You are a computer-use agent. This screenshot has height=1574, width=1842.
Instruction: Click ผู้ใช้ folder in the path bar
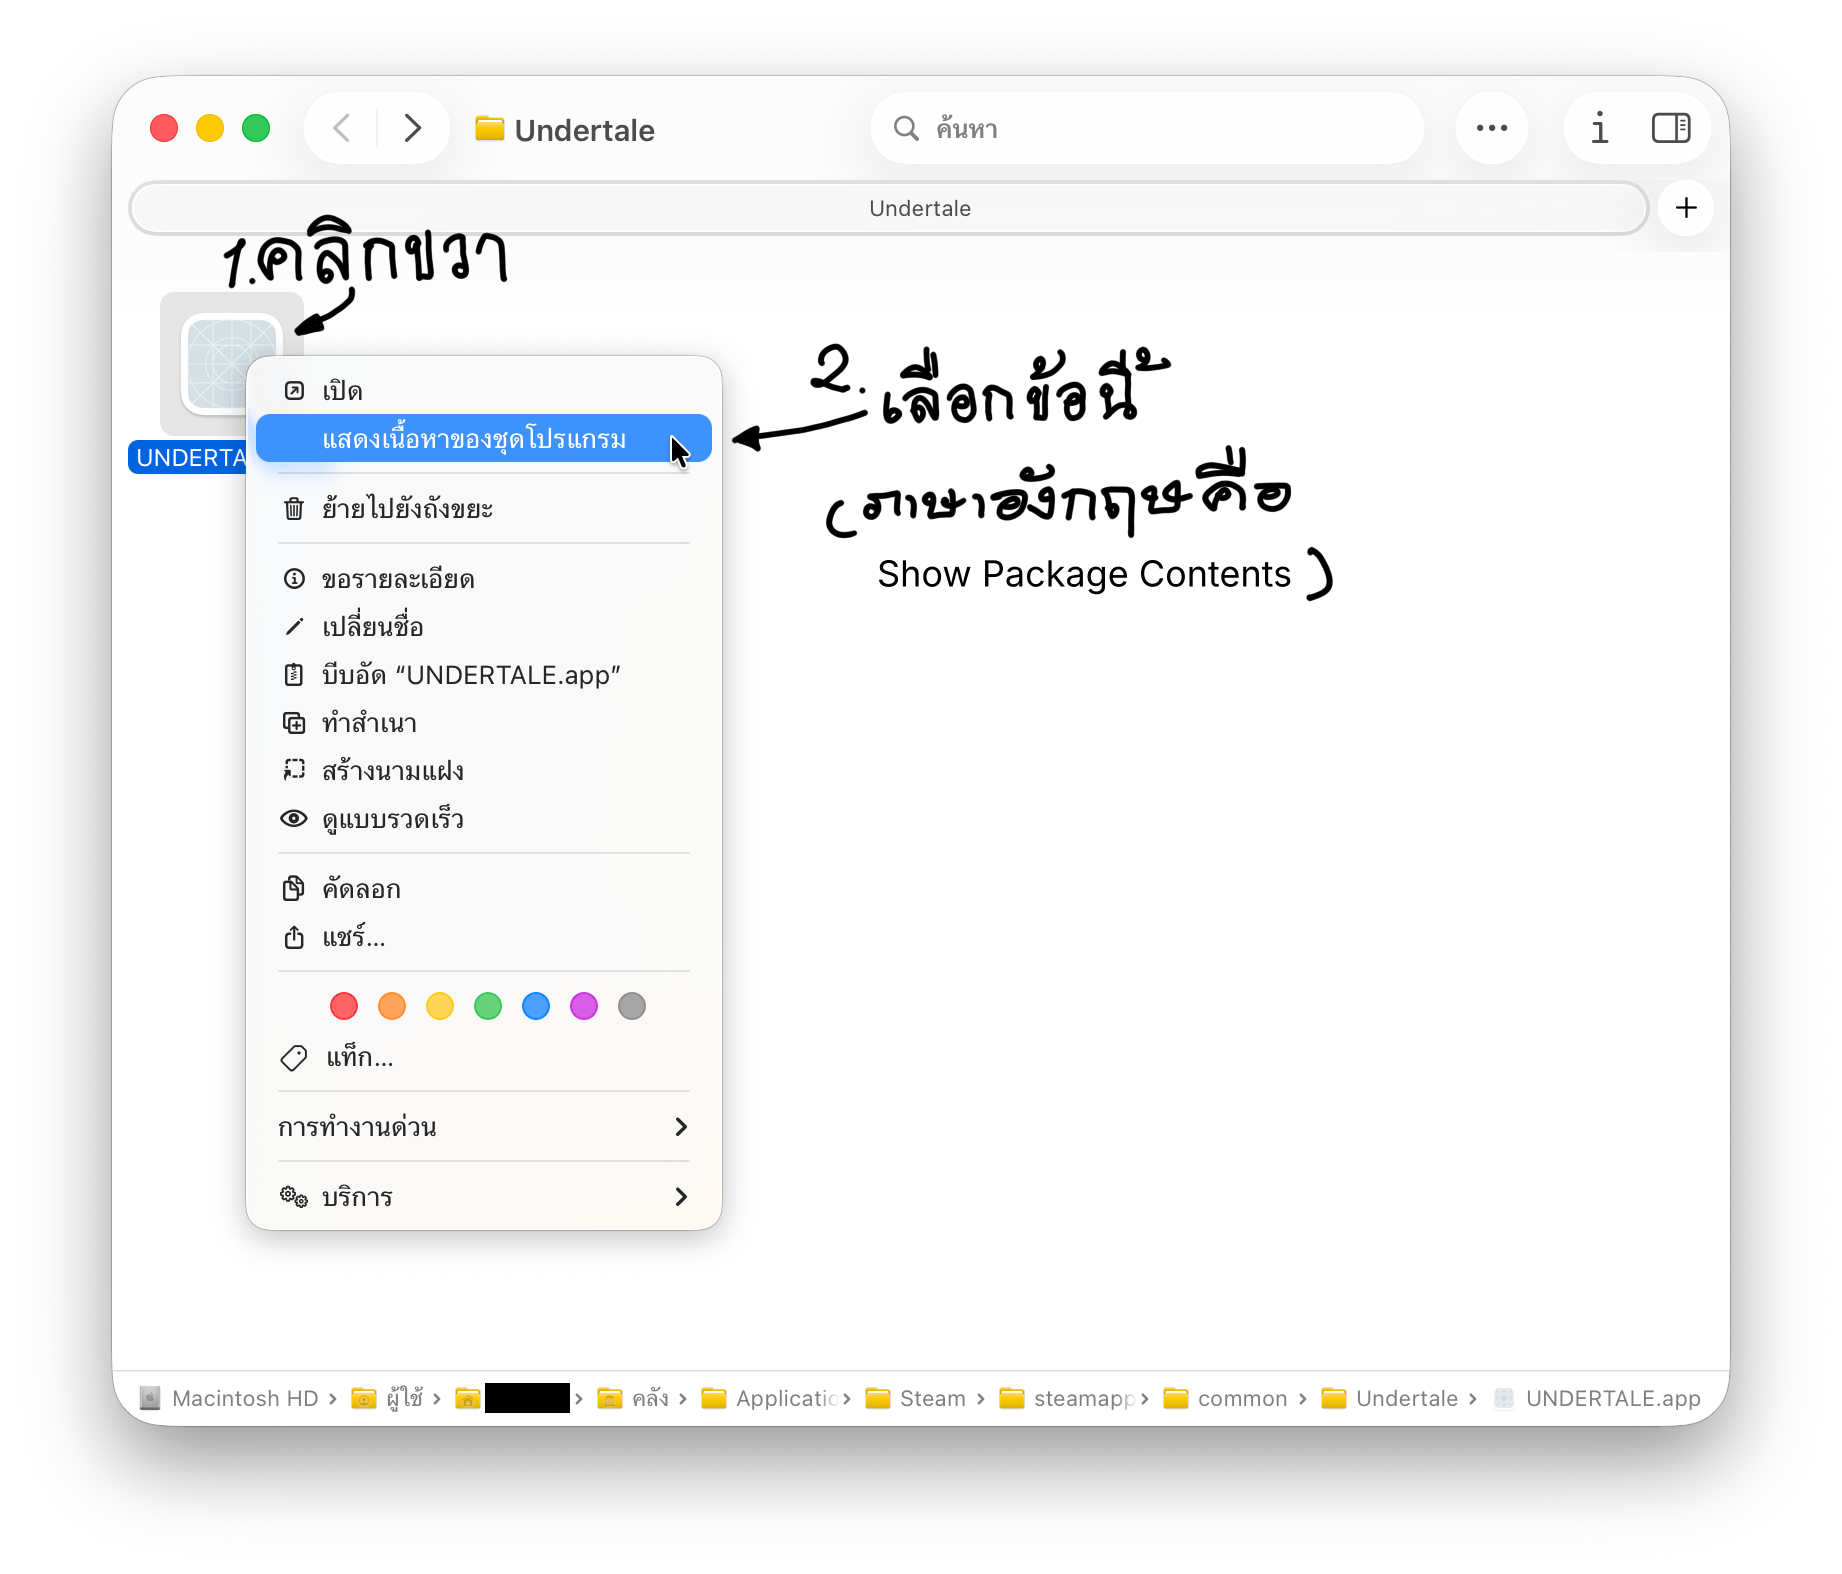pyautogui.click(x=388, y=1398)
